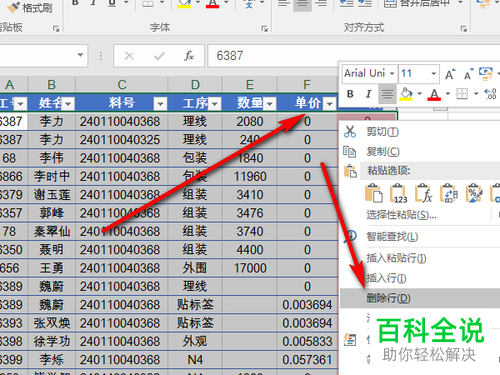Open filter dropdown for 工序 column

(215, 104)
